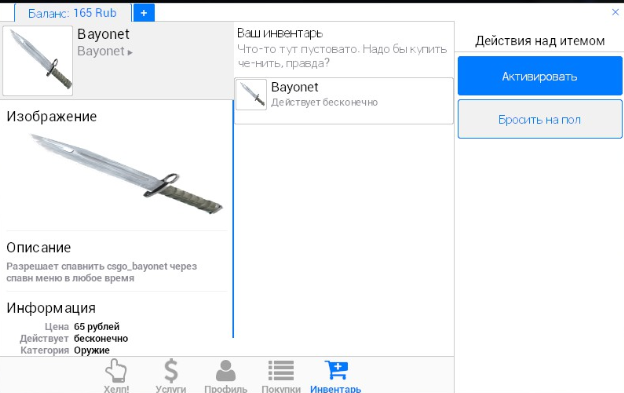The width and height of the screenshot is (624, 393).
Task: Click the Бросить на пол button
Action: pyautogui.click(x=540, y=119)
